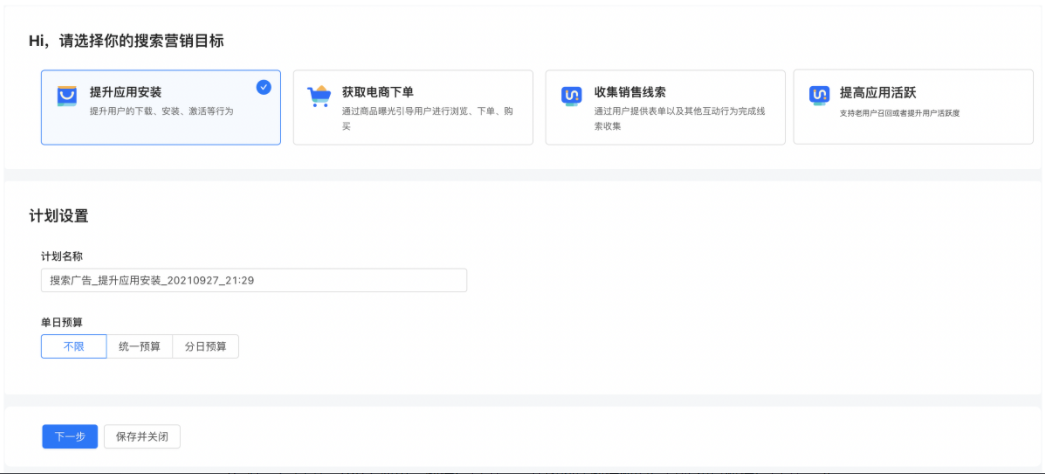Click the 计划设置 section heading
The image size is (1045, 474).
(x=59, y=216)
